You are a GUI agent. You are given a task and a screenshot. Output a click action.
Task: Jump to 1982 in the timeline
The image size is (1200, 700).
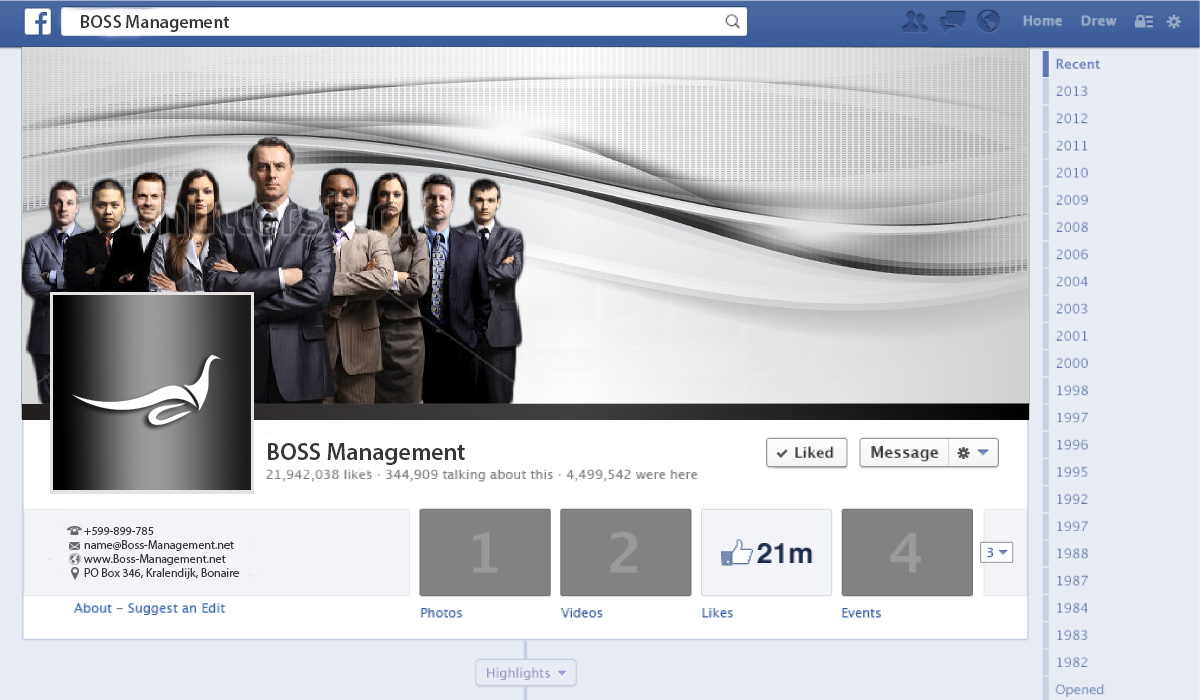click(x=1071, y=662)
